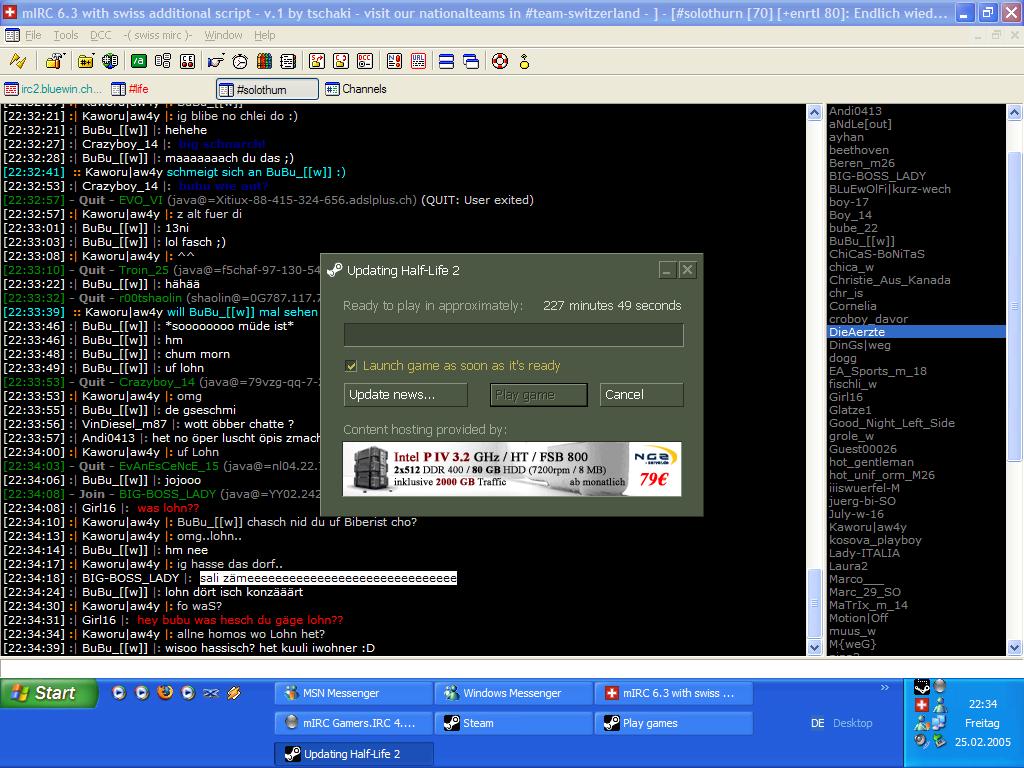This screenshot has width=1024, height=768.
Task: Cancel the Half-Life 2 update
Action: coord(641,394)
